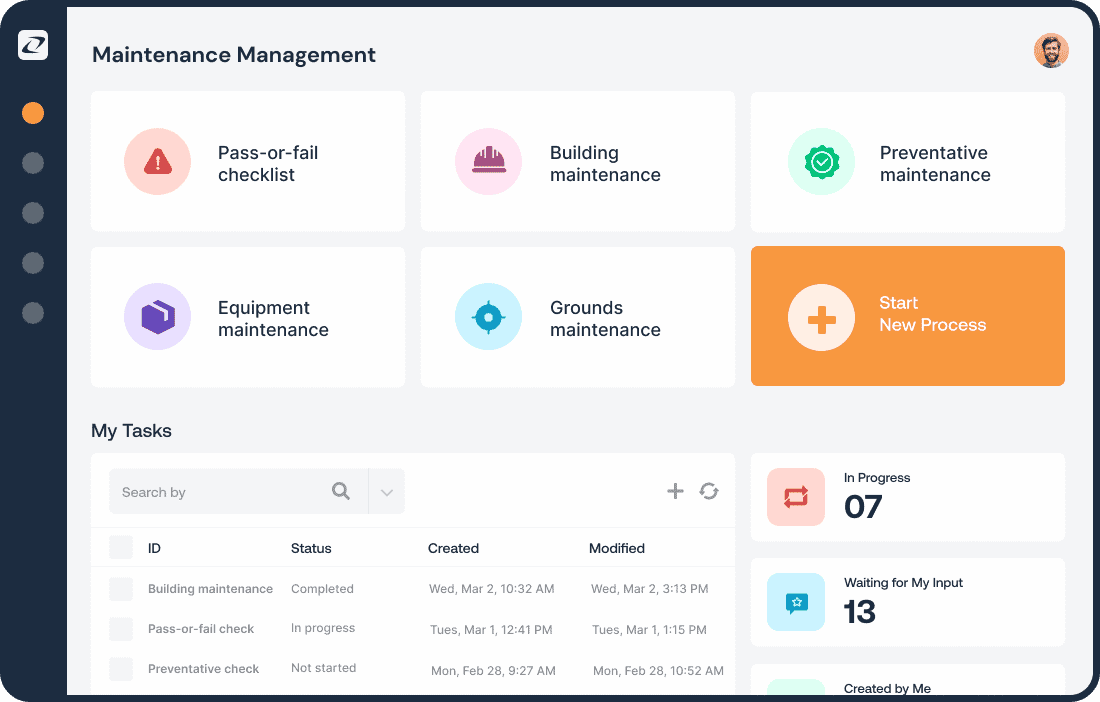
Task: Expand the search filter dropdown arrow
Action: point(386,492)
